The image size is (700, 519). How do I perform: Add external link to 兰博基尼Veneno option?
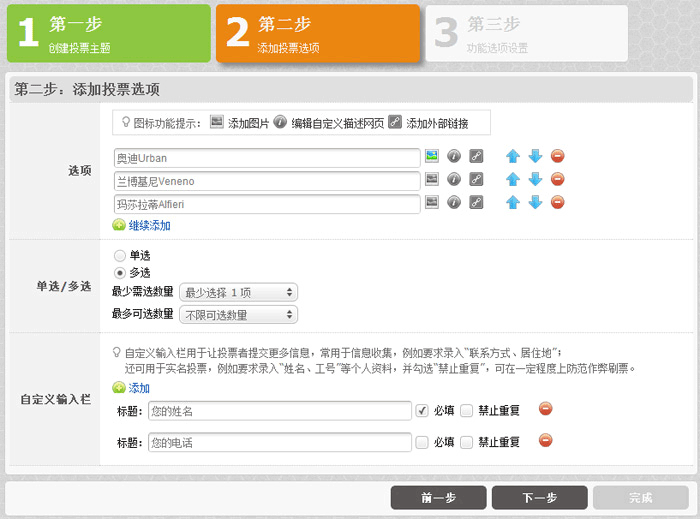(x=476, y=179)
